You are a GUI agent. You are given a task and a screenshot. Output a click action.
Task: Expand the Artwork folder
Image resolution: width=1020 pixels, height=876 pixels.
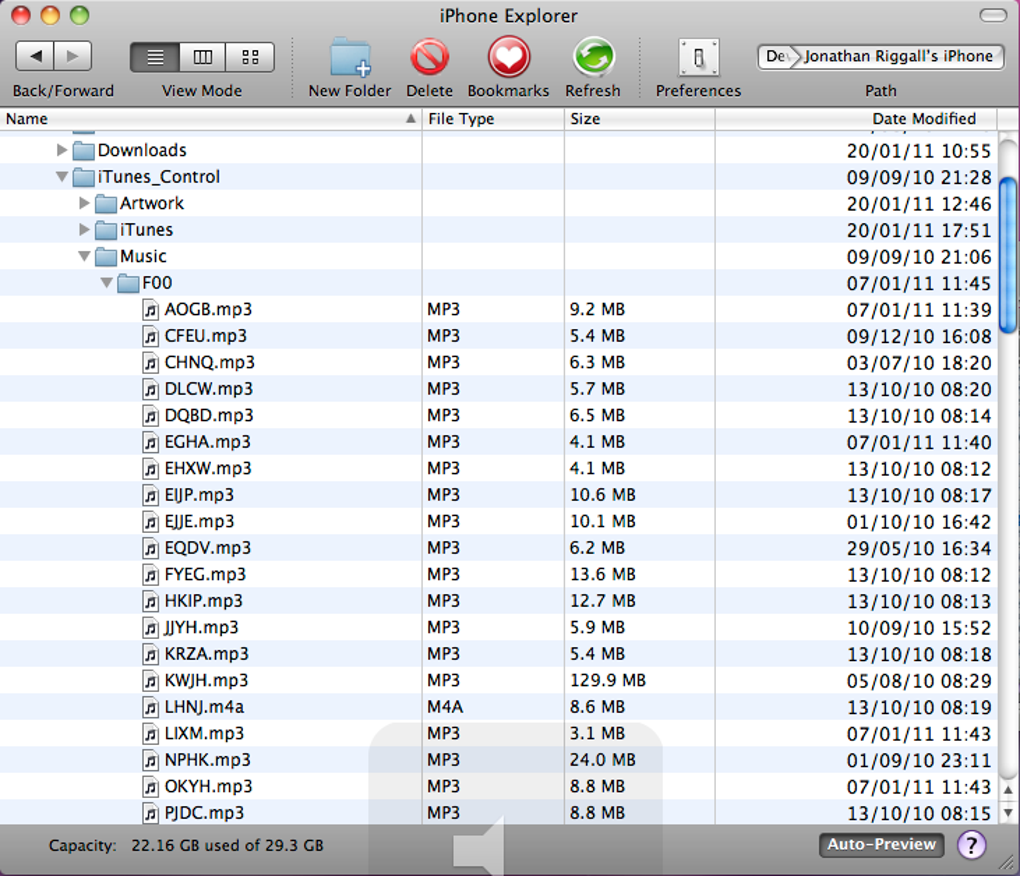coord(84,204)
